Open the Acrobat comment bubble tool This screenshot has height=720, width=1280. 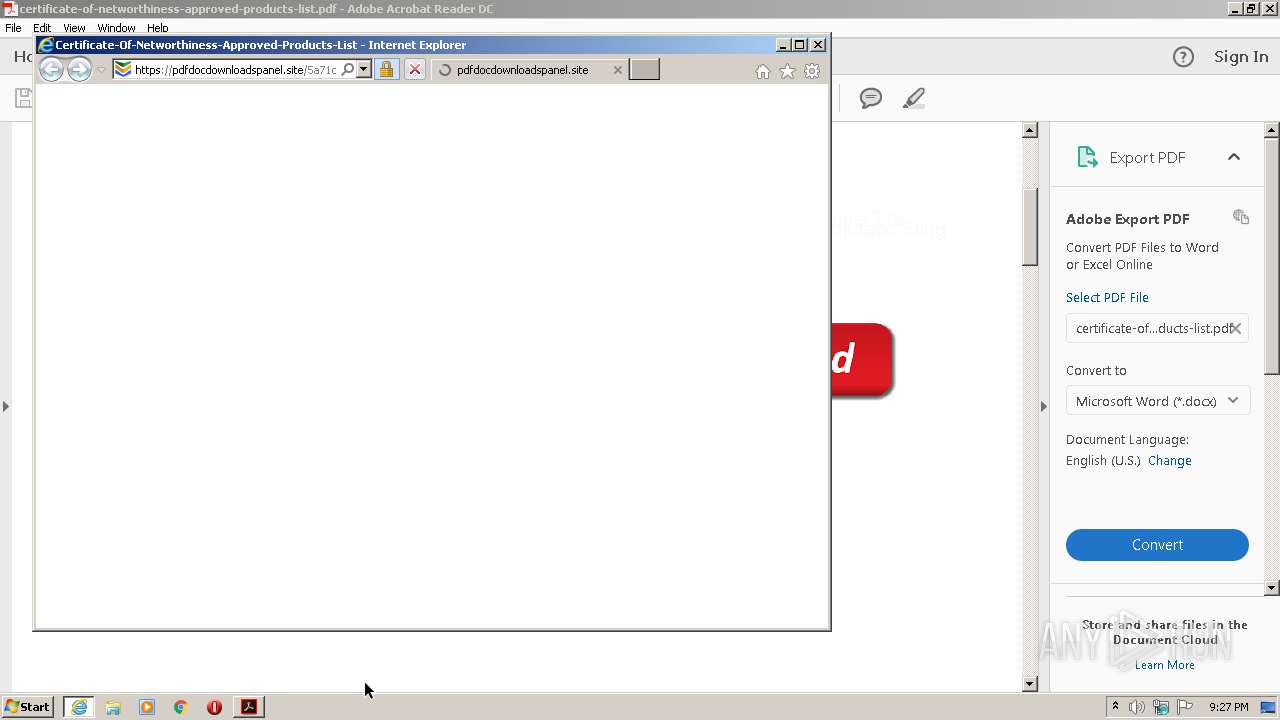pos(871,98)
